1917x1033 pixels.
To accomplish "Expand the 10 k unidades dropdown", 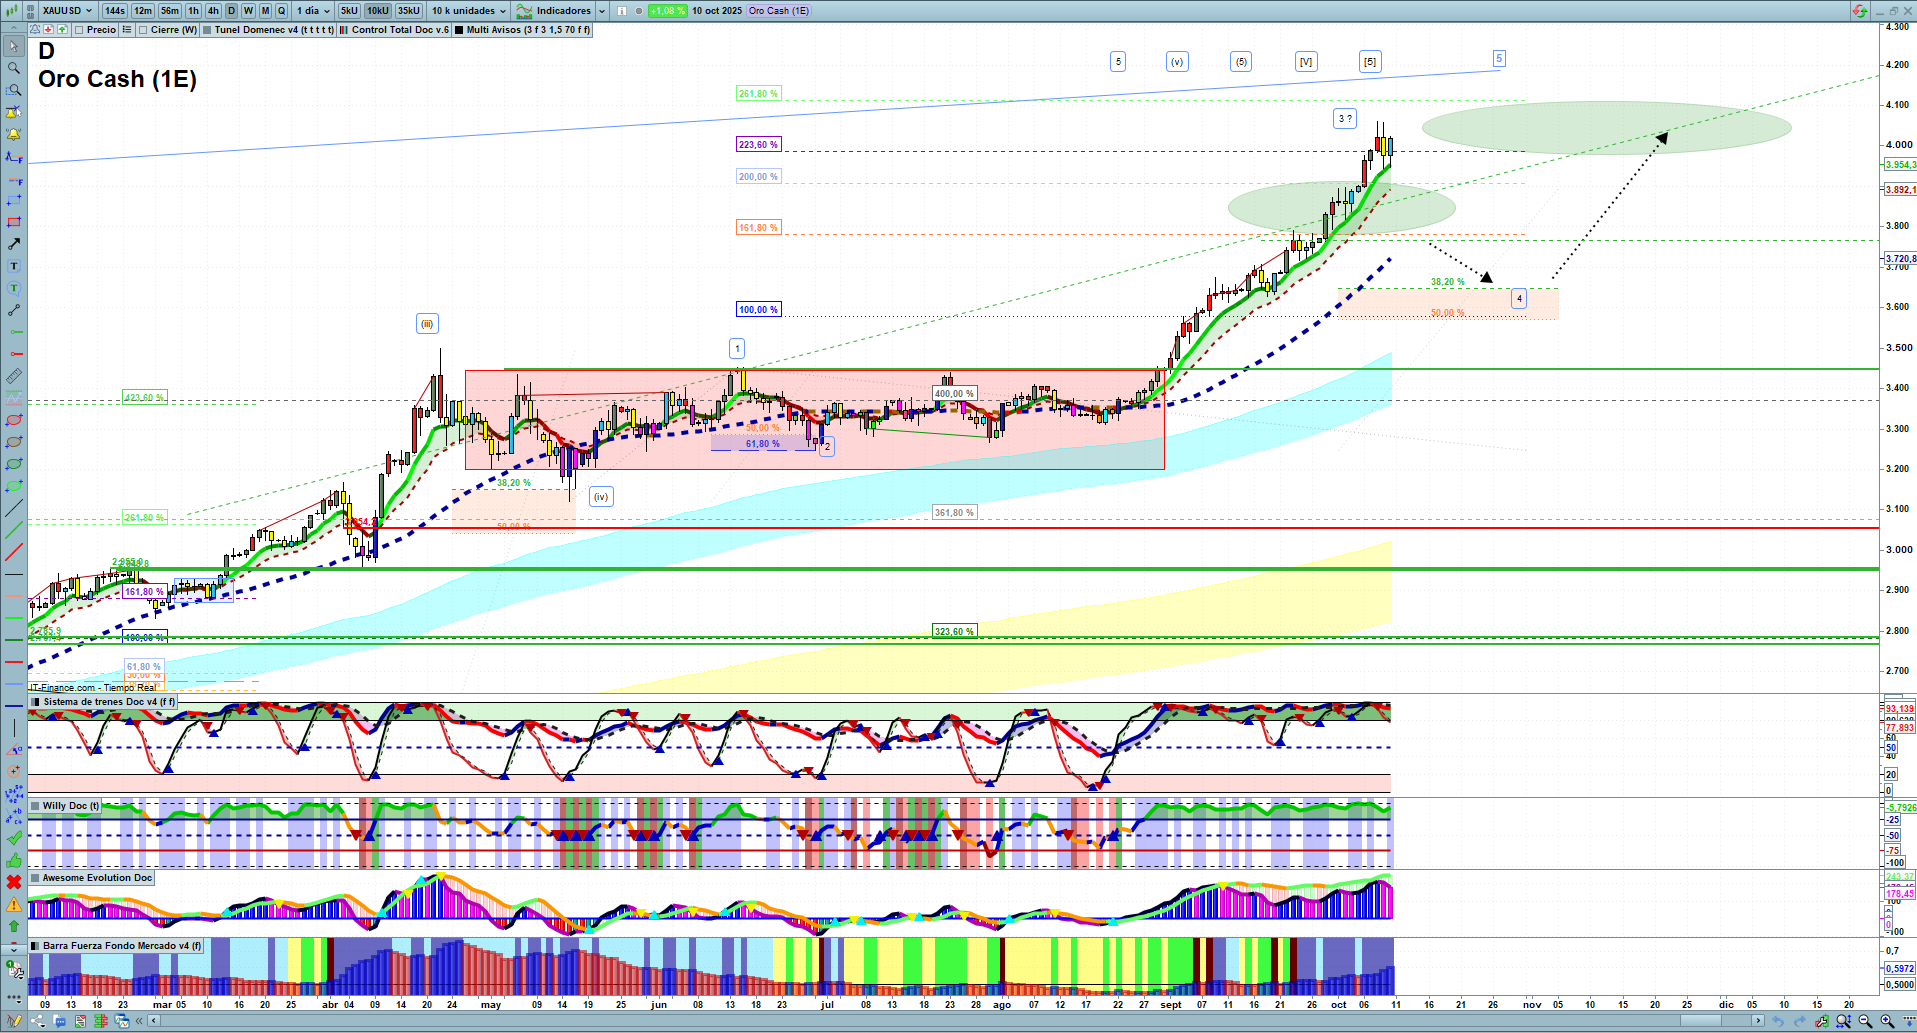I will pos(469,11).
